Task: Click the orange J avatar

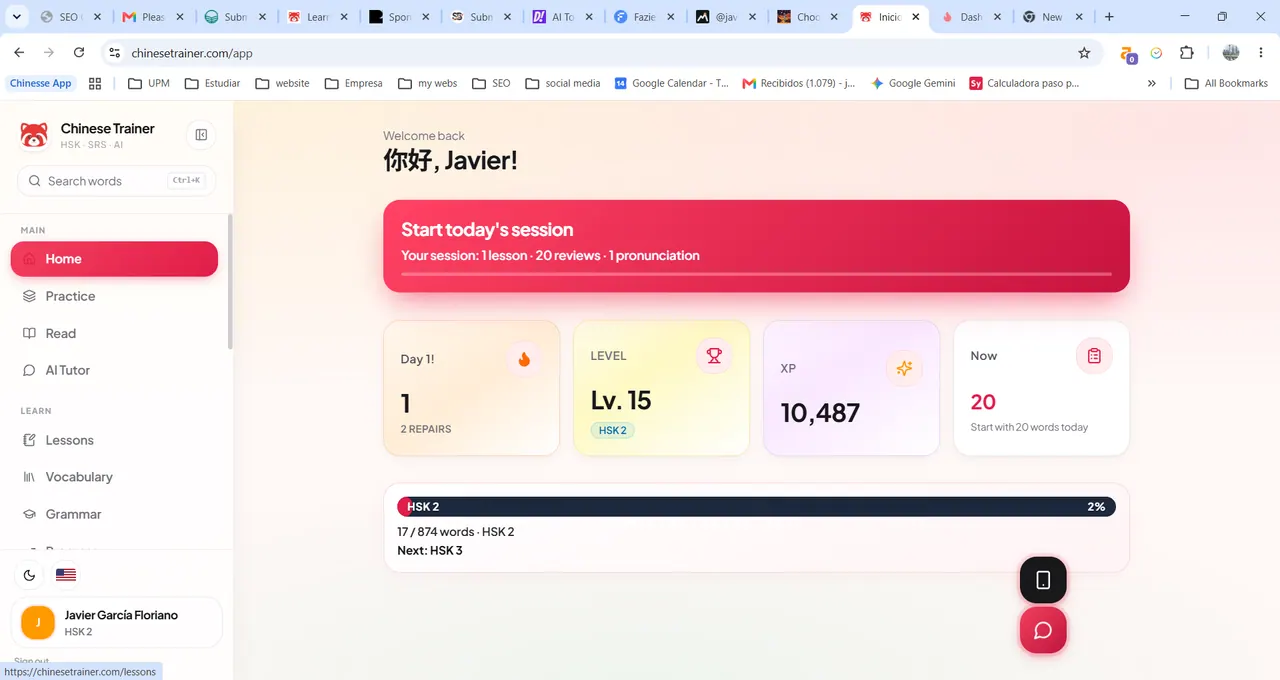Action: (38, 623)
